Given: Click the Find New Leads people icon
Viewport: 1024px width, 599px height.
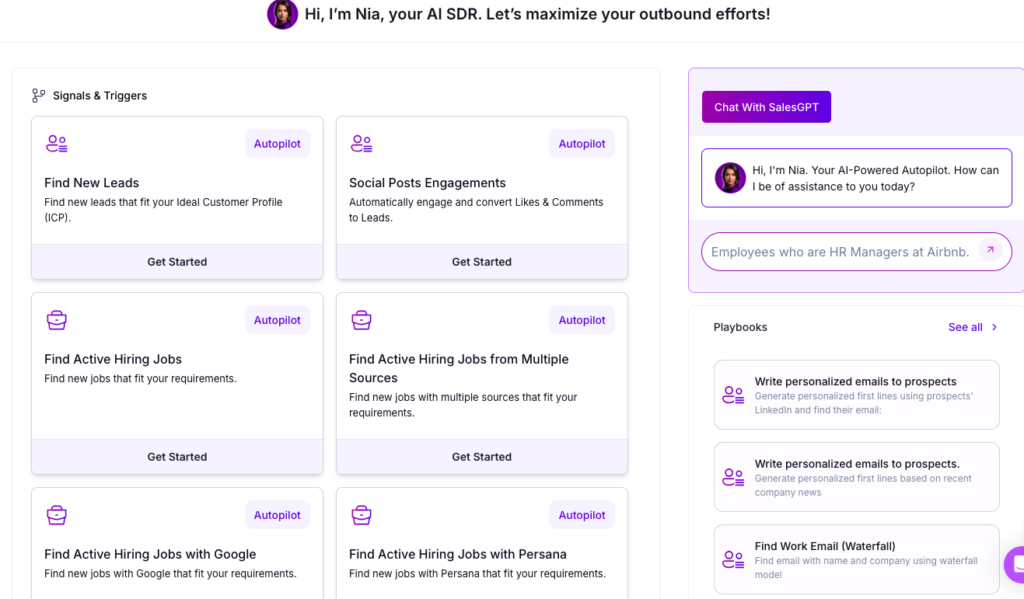Looking at the screenshot, I should pos(57,144).
